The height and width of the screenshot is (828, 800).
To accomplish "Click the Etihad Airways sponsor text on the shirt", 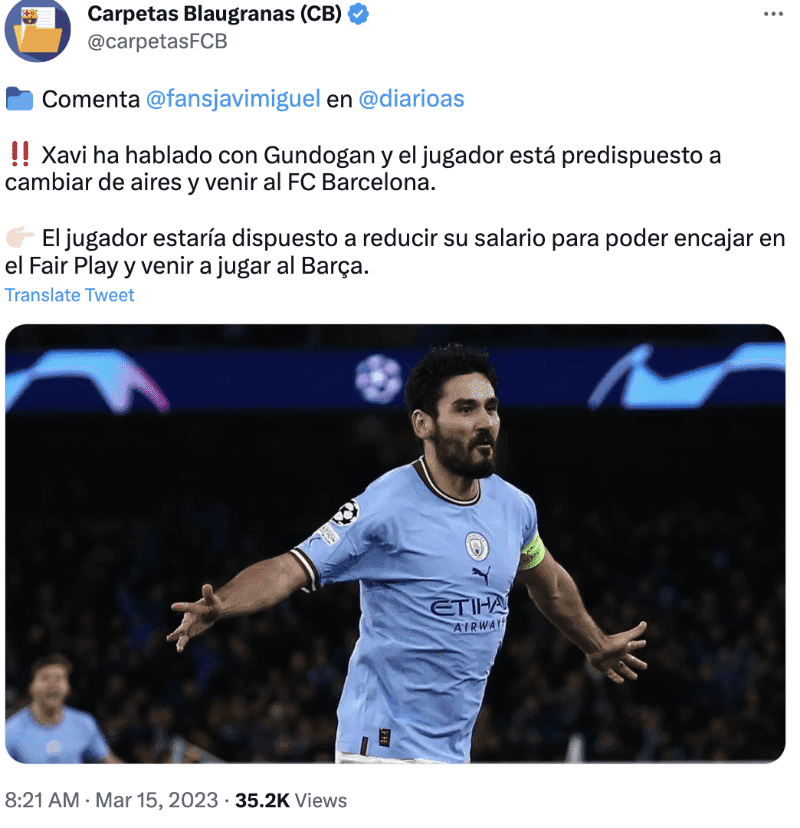I will click(x=469, y=615).
